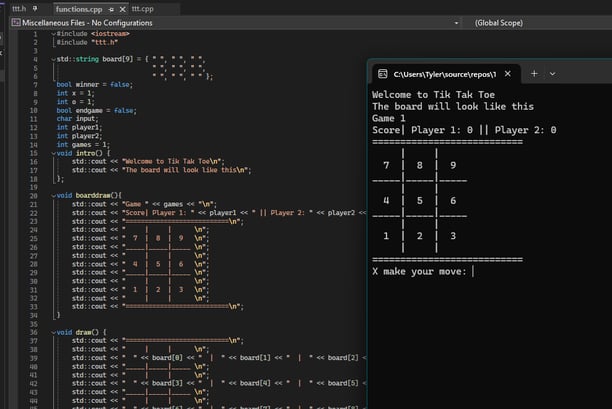The width and height of the screenshot is (612, 409).
Task: Collapse the void intro() function
Action: [x=53, y=153]
